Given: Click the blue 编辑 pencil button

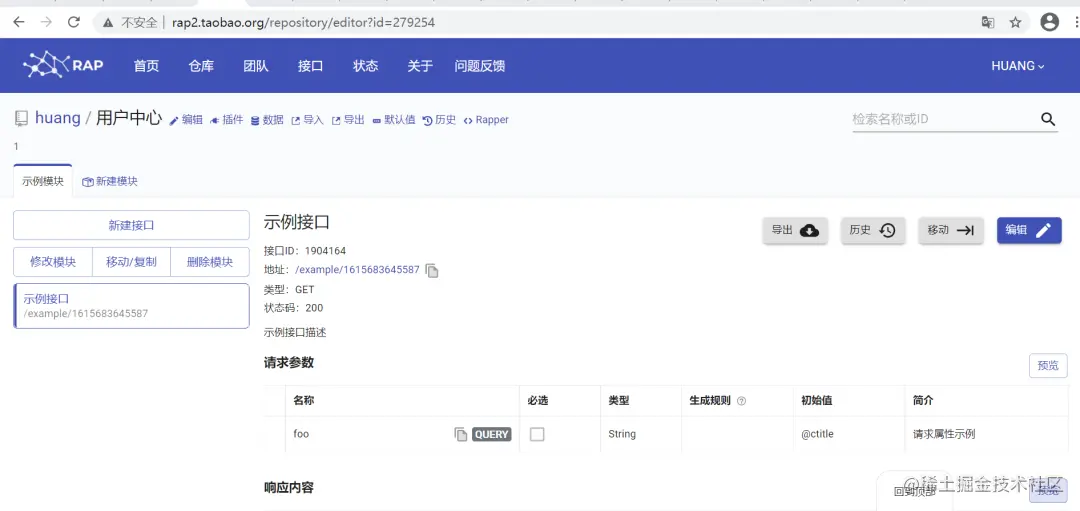Looking at the screenshot, I should [1029, 231].
